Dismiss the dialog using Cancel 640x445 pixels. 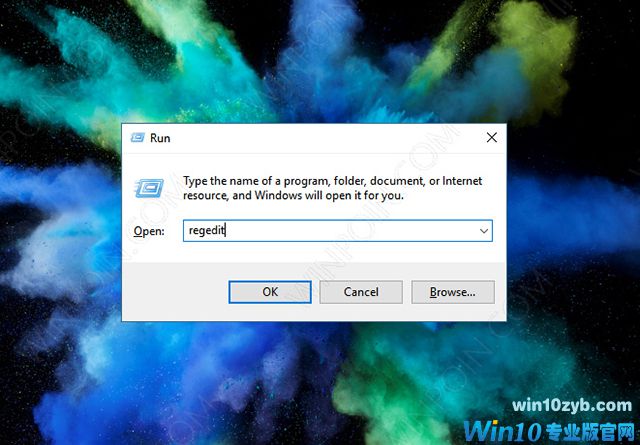coord(361,292)
